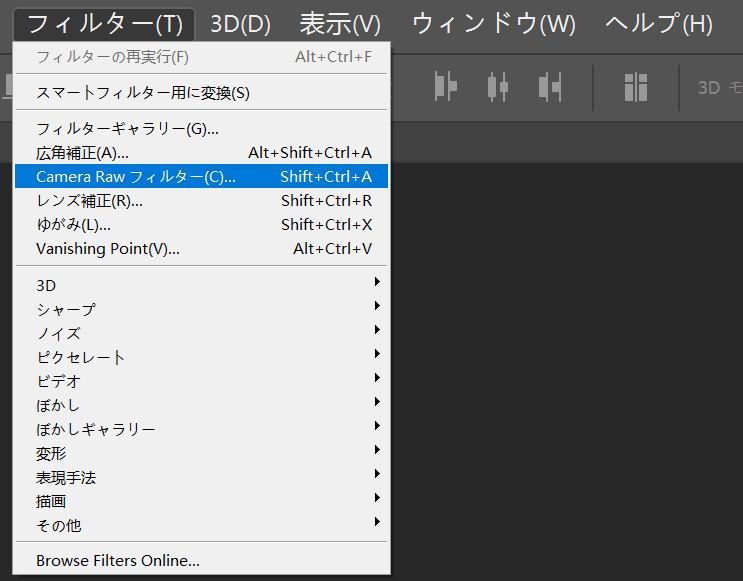Open the 3D(D) menu
Viewport: 743px width, 581px height.
pyautogui.click(x=240, y=24)
